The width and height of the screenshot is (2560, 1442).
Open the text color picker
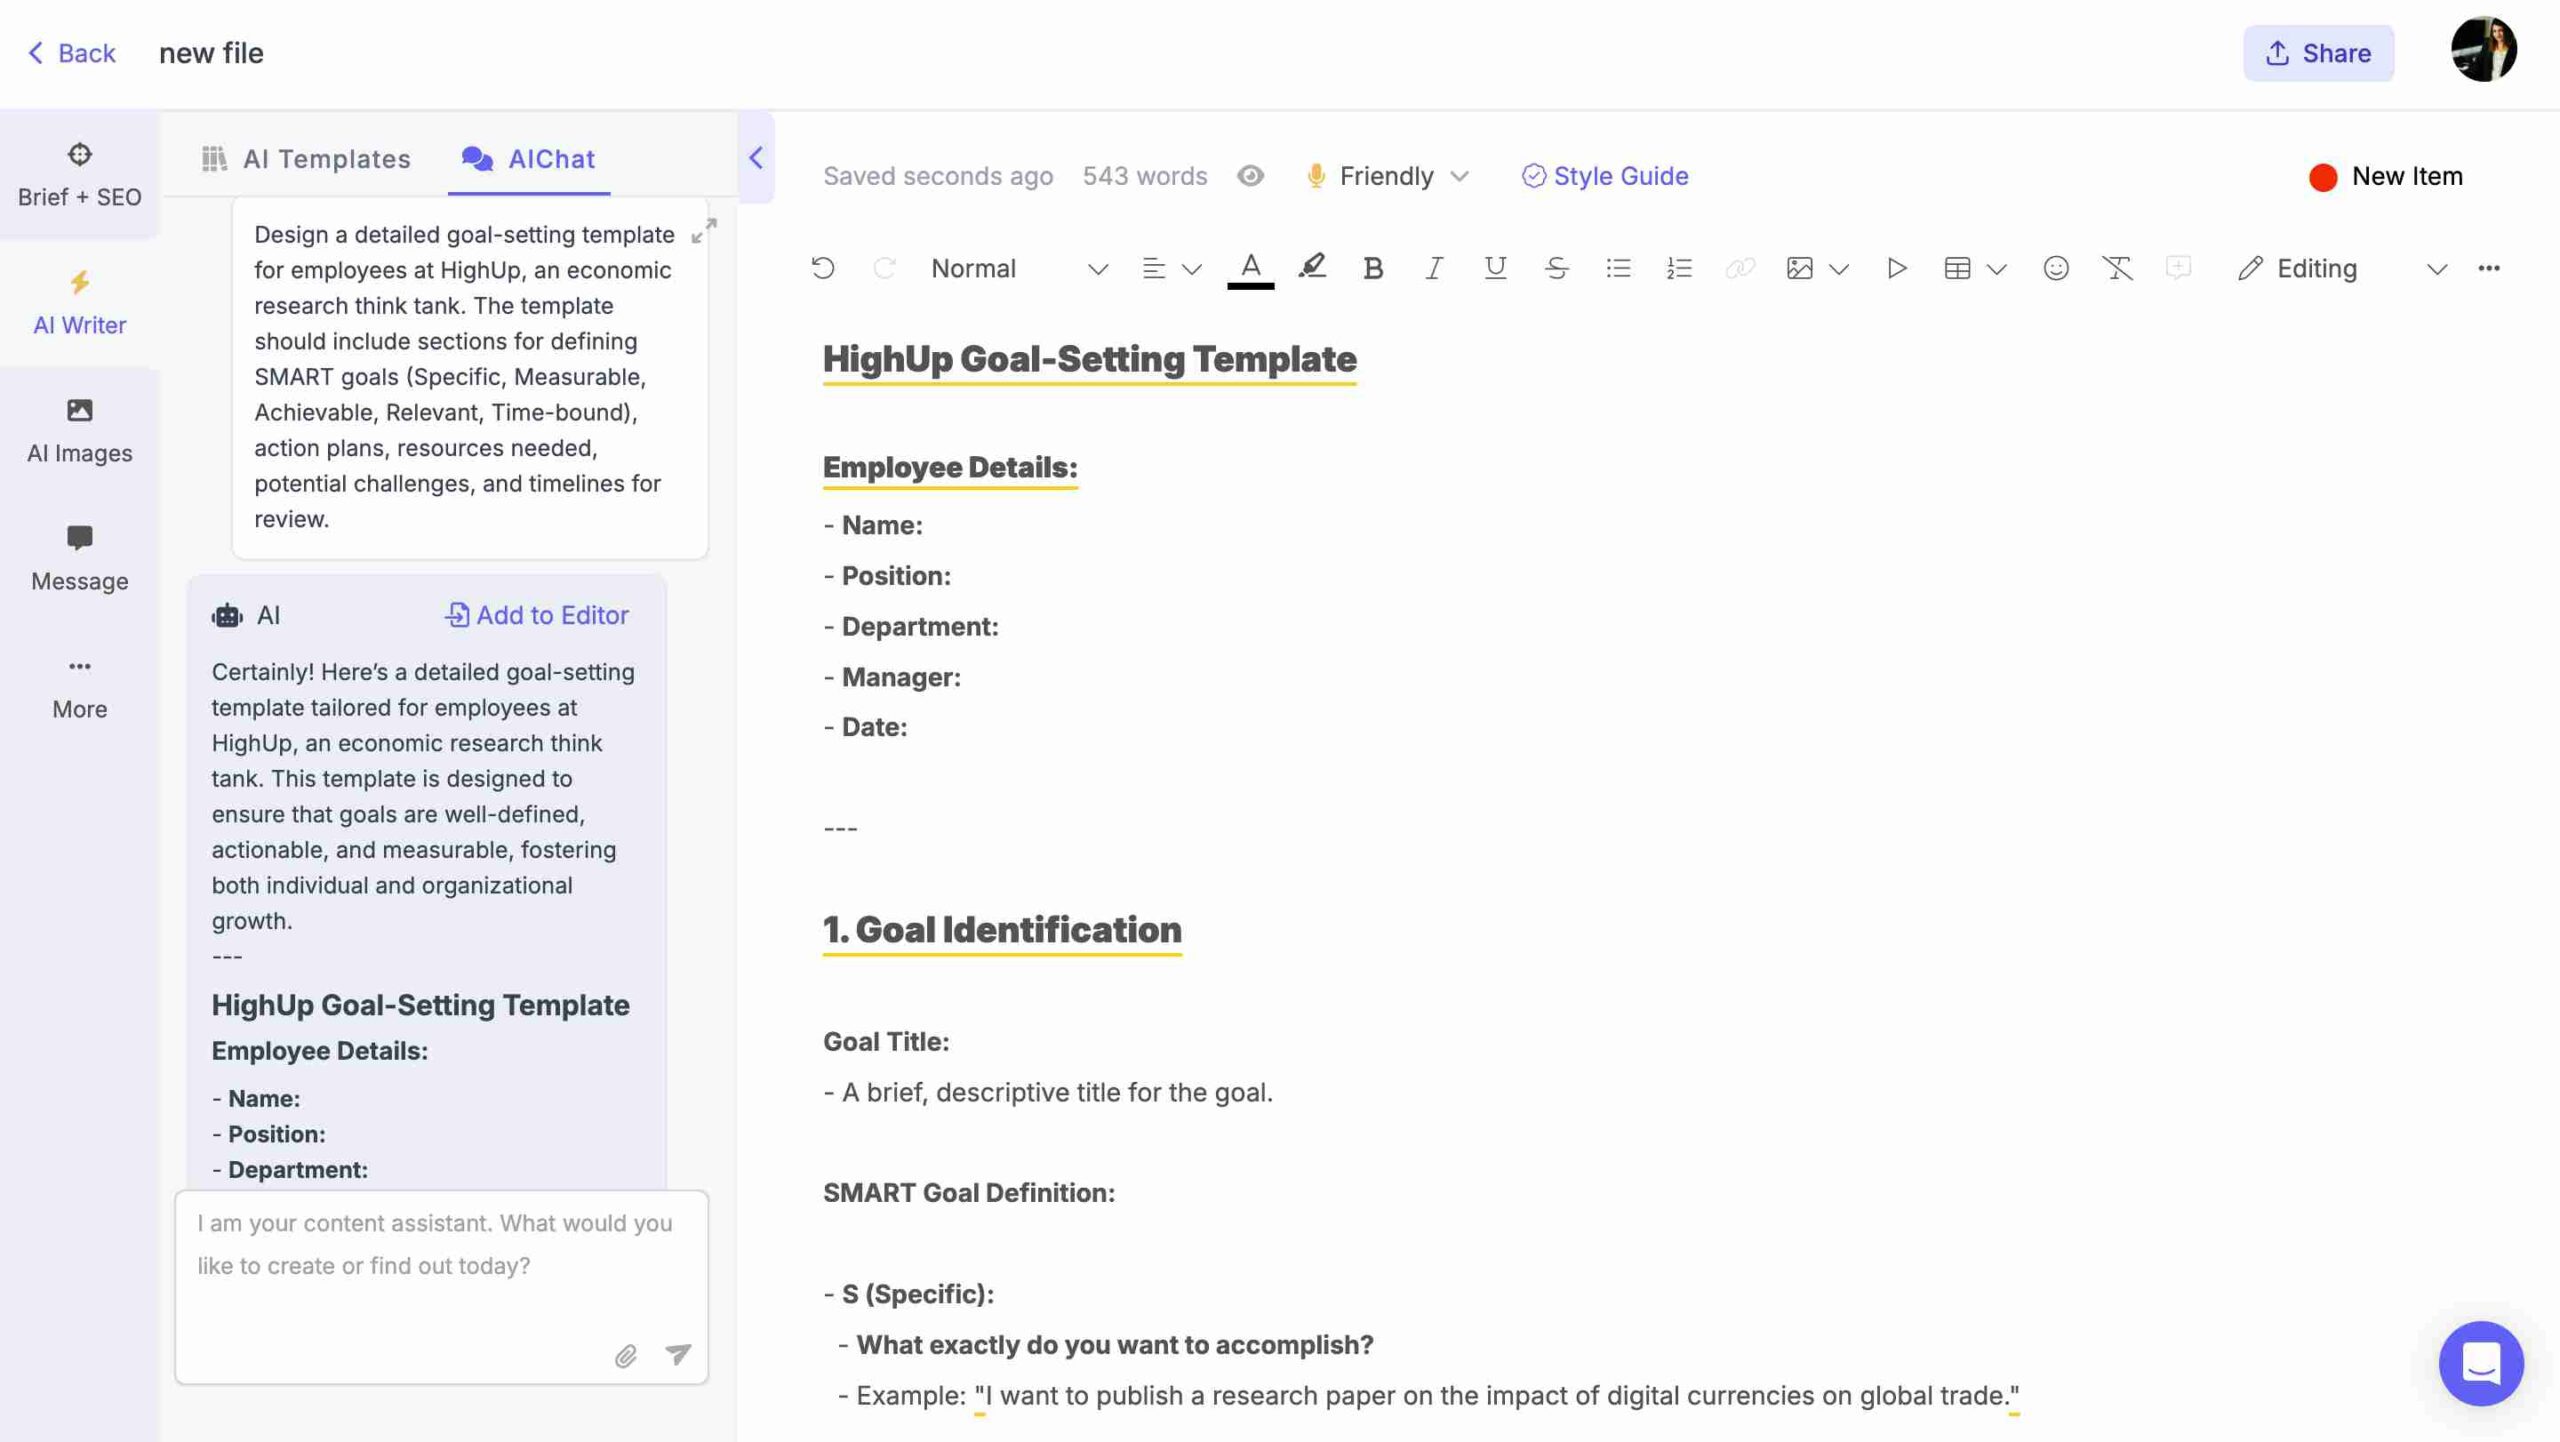pos(1250,268)
